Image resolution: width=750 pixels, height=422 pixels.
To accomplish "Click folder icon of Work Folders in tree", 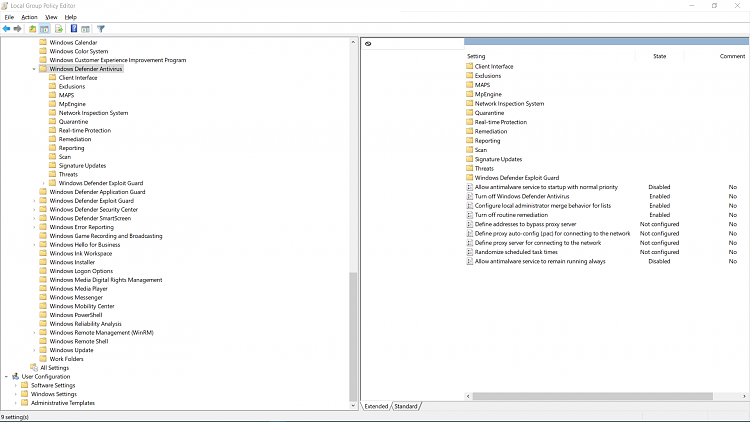I will coord(43,358).
